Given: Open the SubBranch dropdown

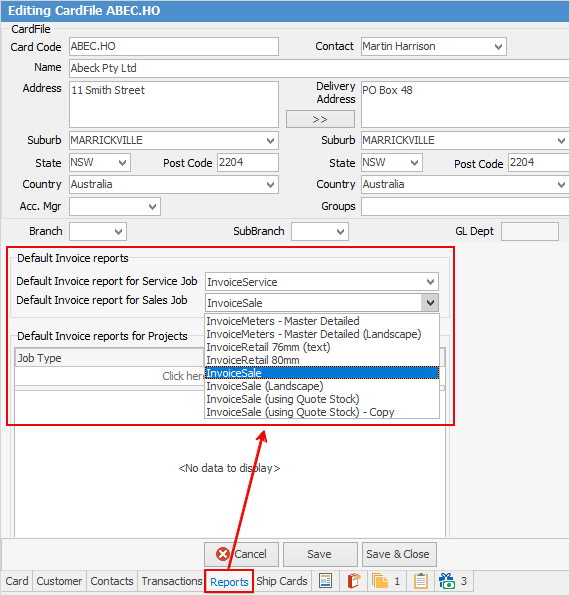Looking at the screenshot, I should [340, 231].
